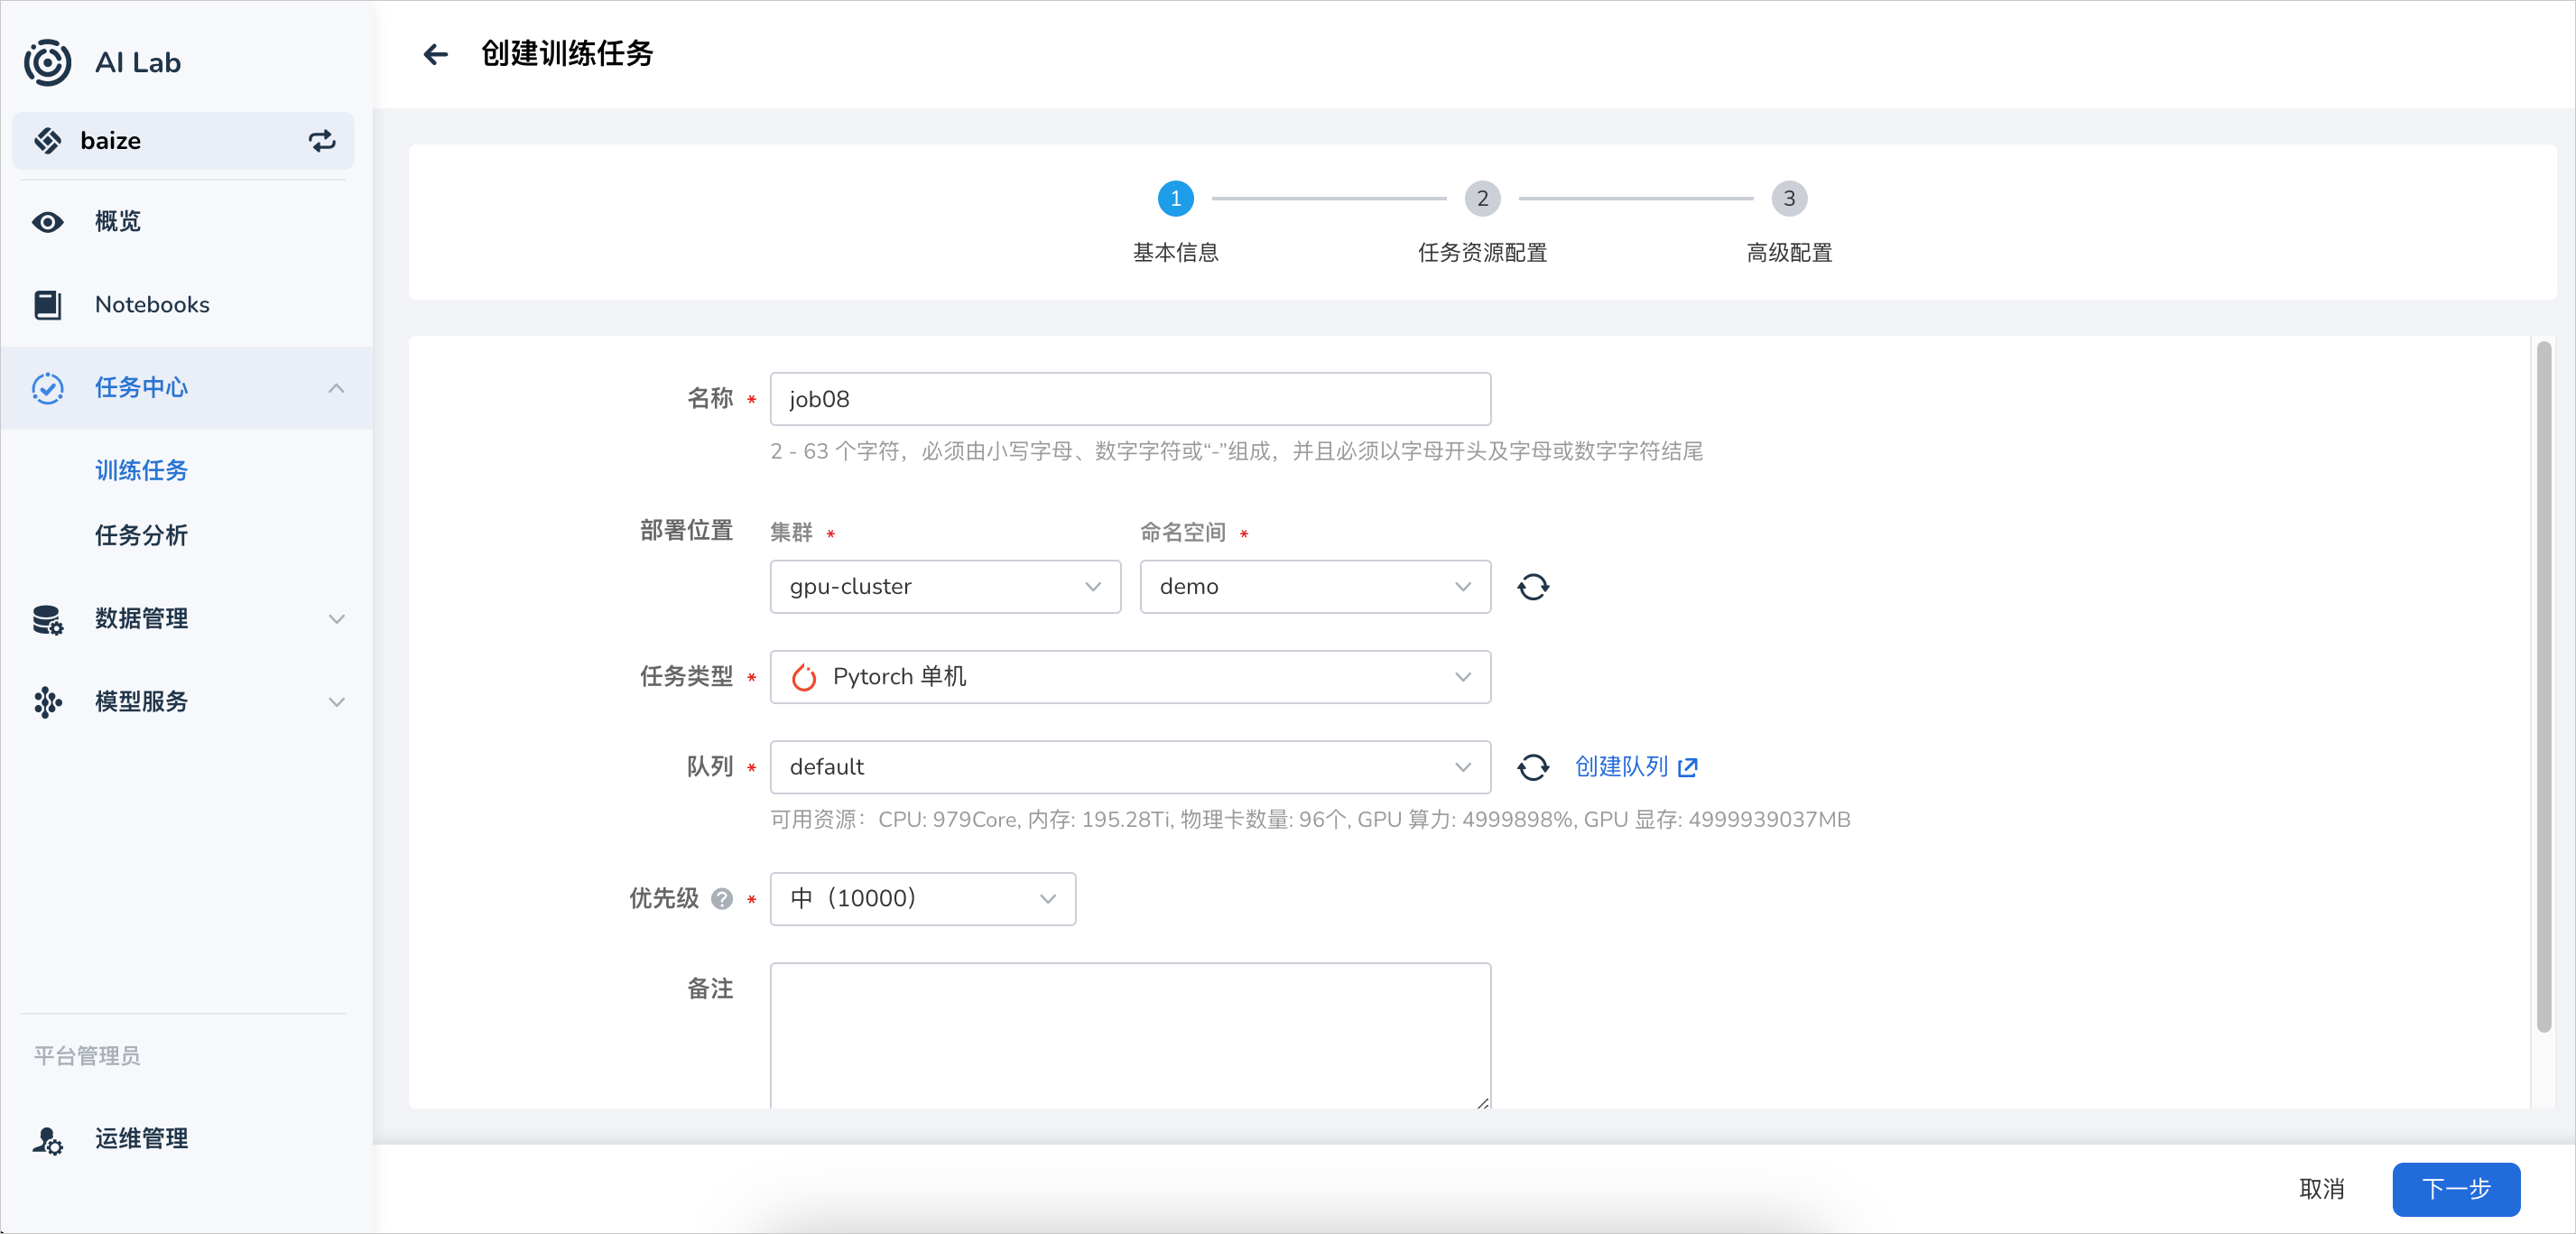Click step 3 circle in wizard
The height and width of the screenshot is (1234, 2576).
tap(1789, 199)
